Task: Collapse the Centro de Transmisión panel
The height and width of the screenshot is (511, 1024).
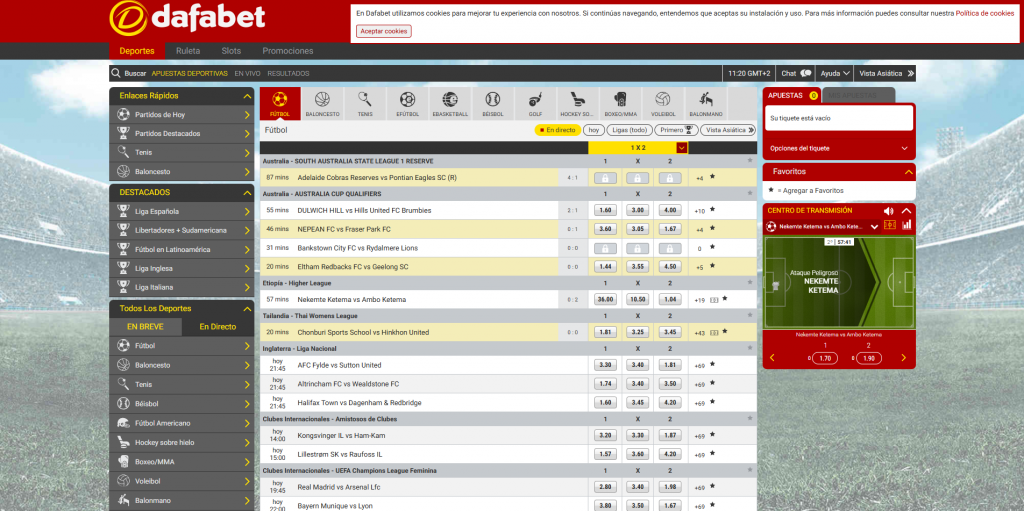Action: [x=906, y=210]
